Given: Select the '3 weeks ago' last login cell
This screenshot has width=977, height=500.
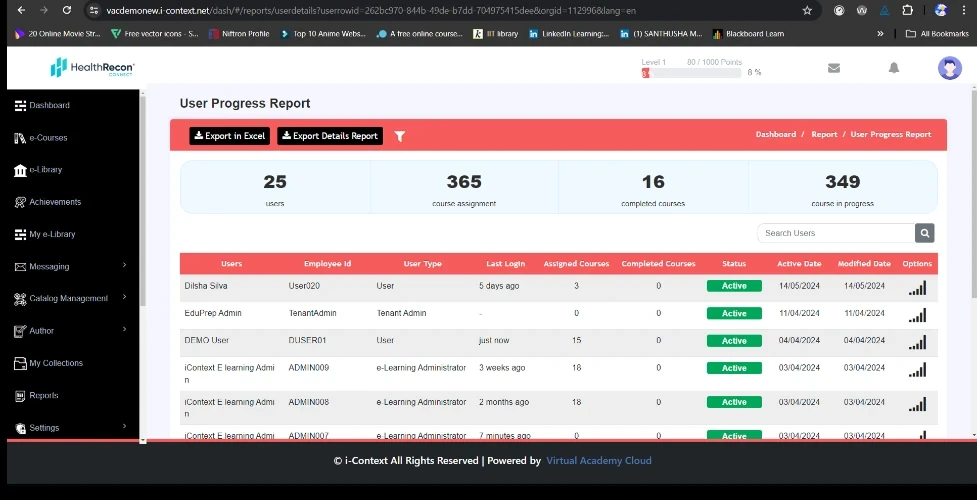Looking at the screenshot, I should (502, 368).
